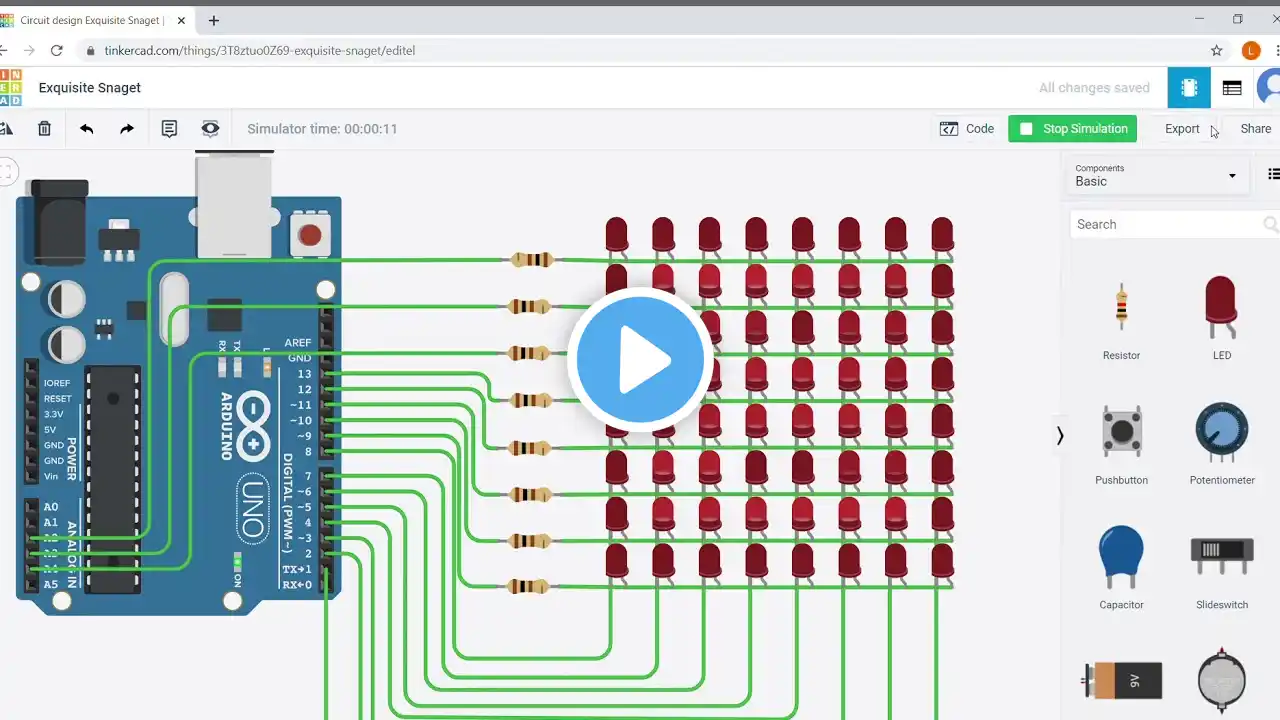Bookmark this page with the star icon

[1216, 50]
